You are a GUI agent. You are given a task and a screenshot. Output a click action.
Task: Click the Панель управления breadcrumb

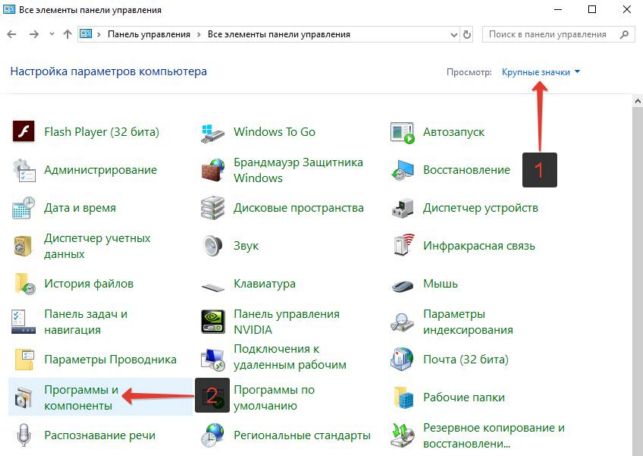click(x=149, y=34)
